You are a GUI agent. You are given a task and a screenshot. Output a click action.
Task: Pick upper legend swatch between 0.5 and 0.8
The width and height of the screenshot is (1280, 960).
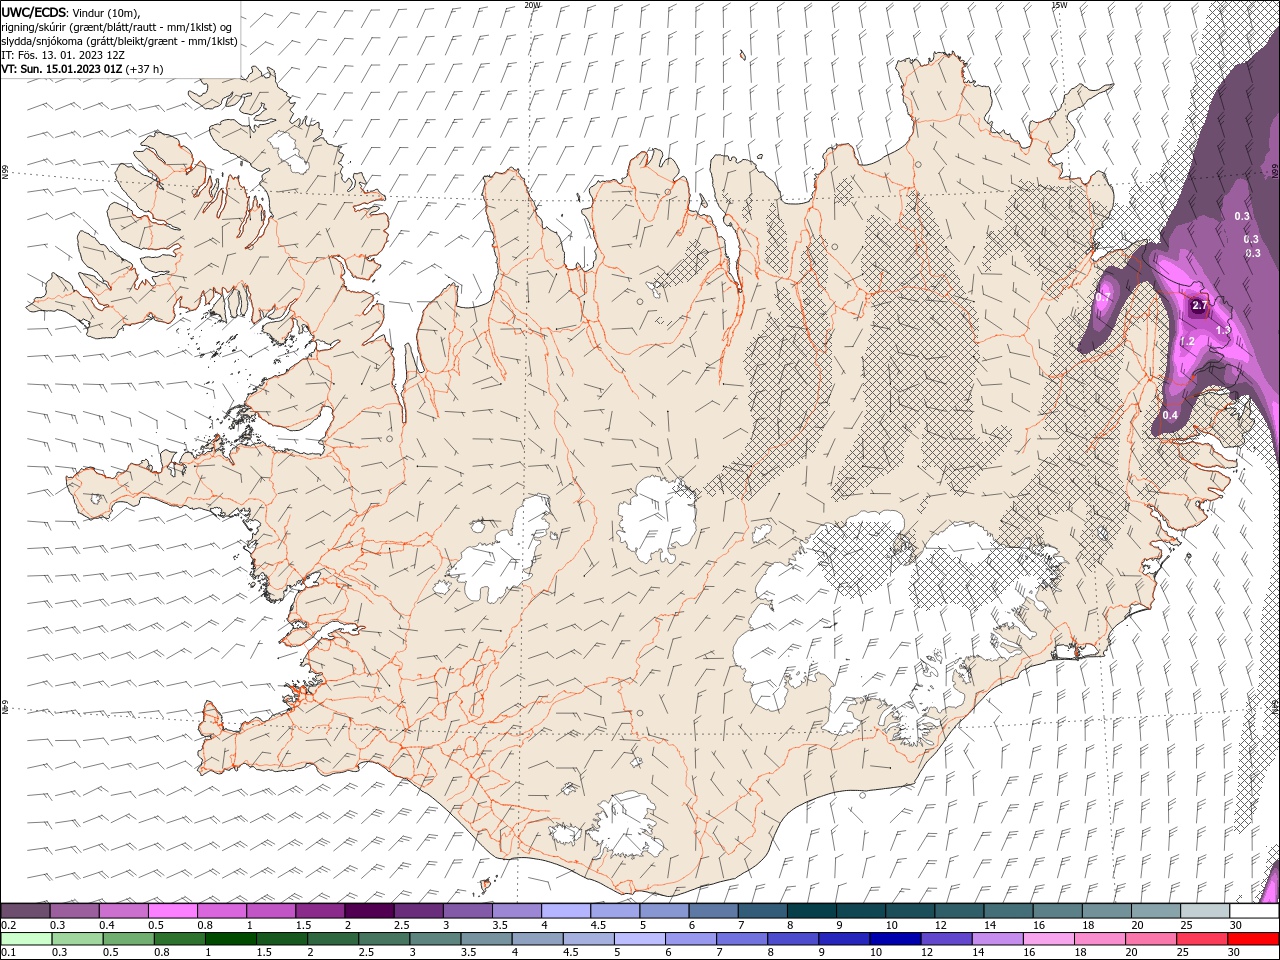pyautogui.click(x=172, y=910)
